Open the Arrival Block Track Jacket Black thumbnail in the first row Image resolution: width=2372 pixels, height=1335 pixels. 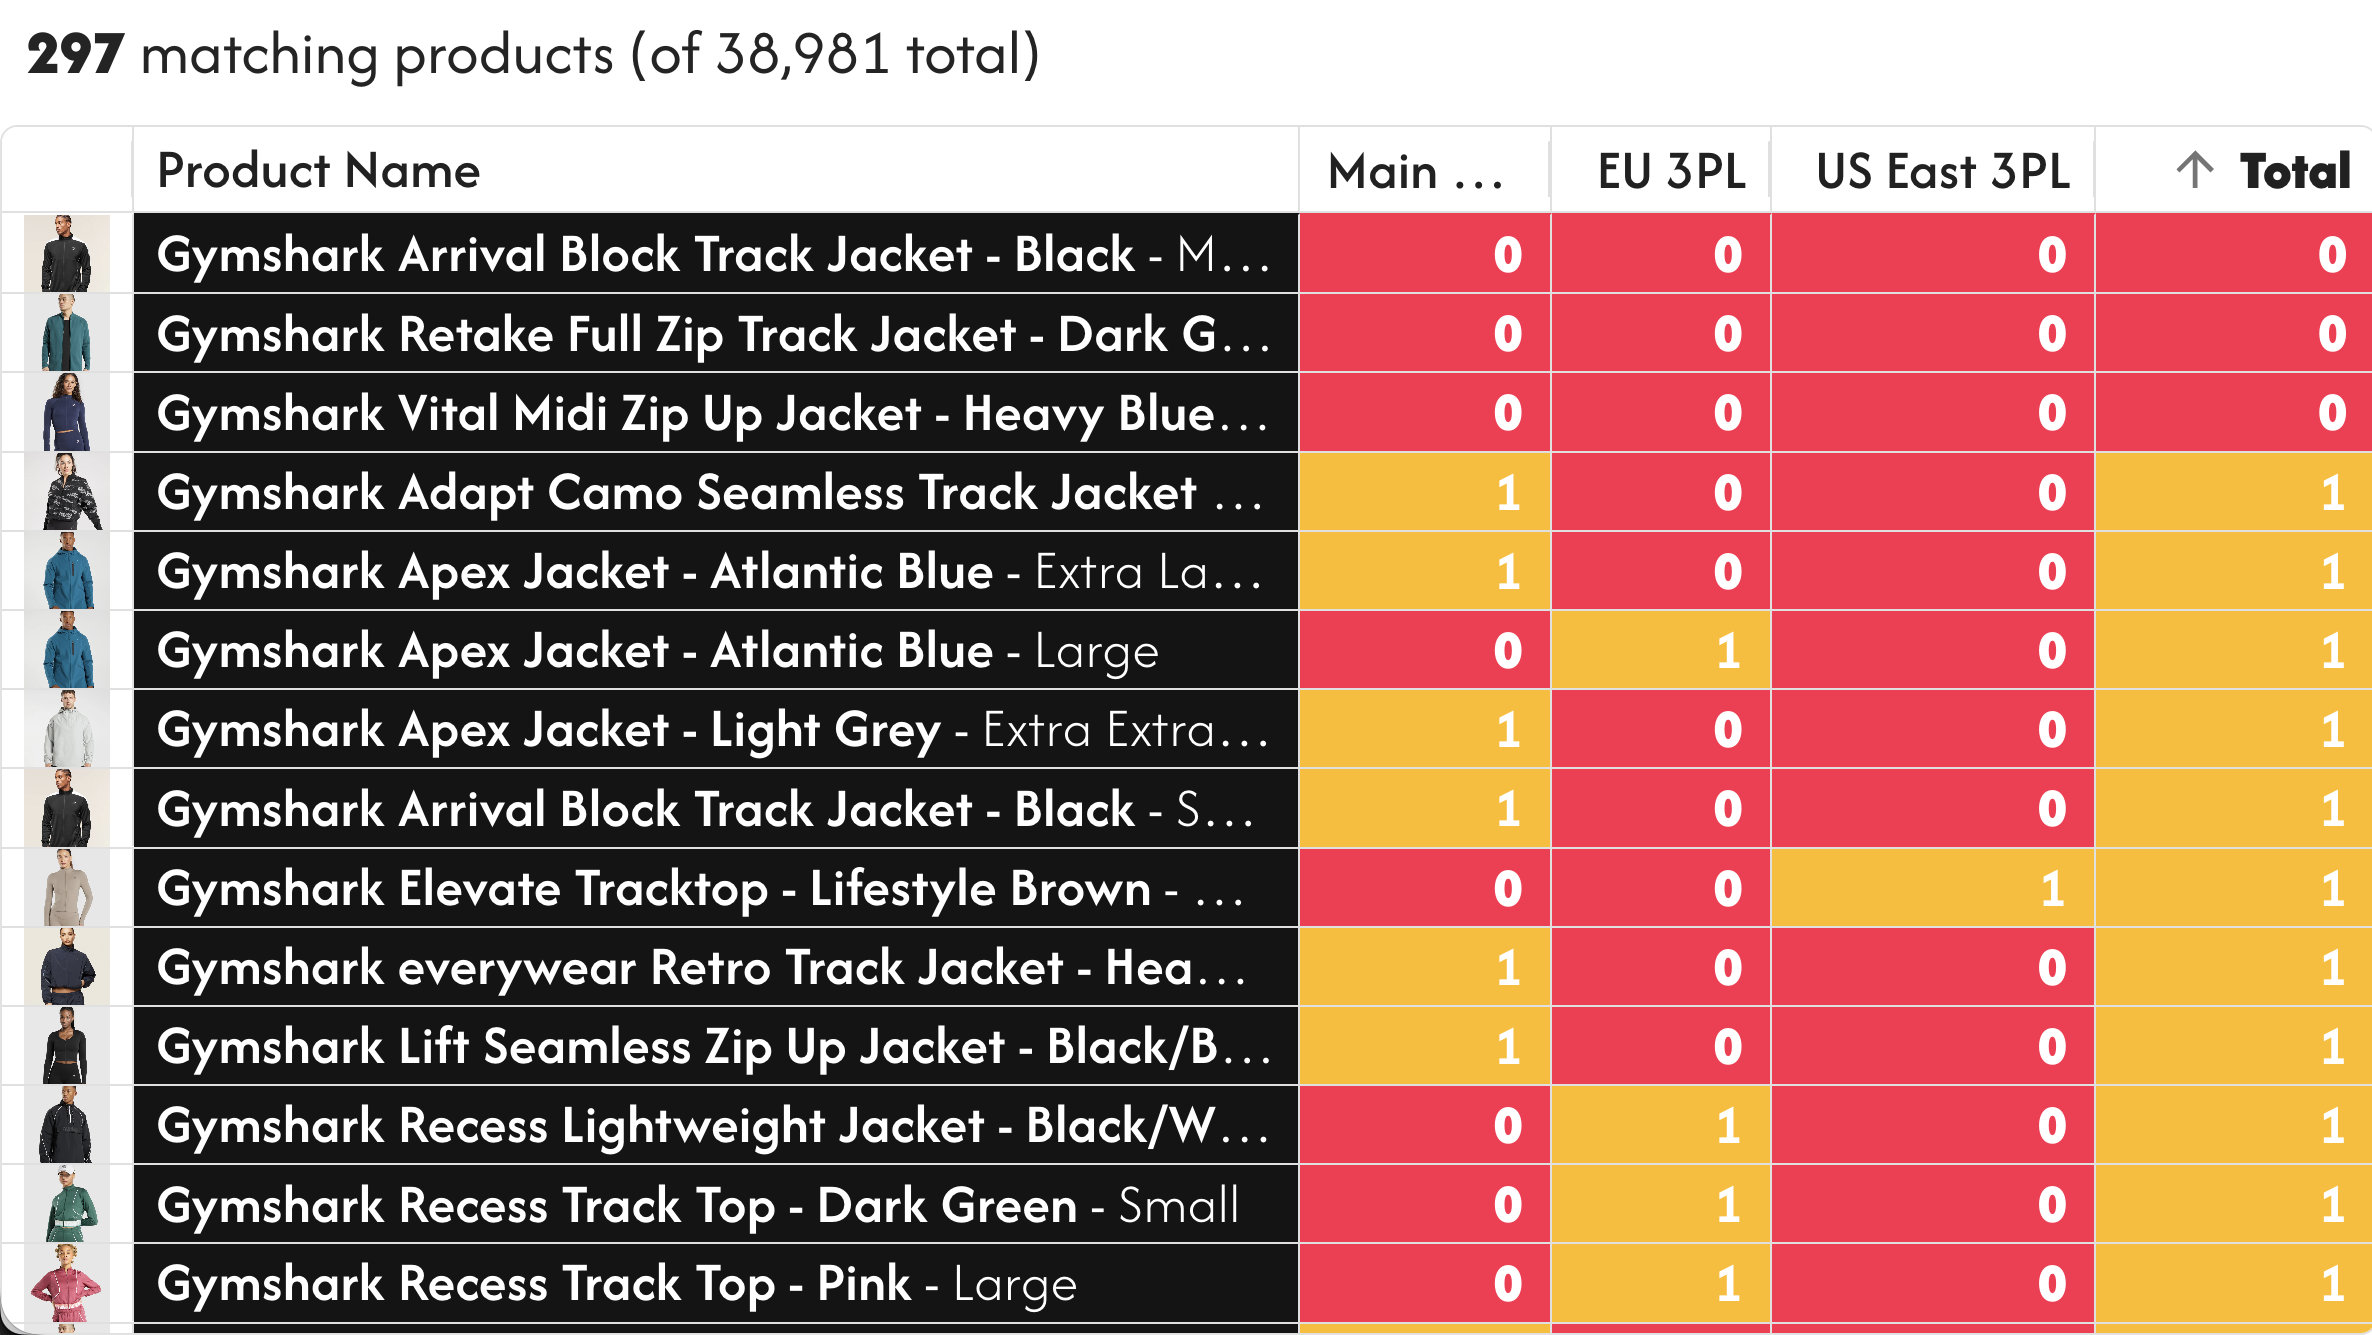(66, 254)
